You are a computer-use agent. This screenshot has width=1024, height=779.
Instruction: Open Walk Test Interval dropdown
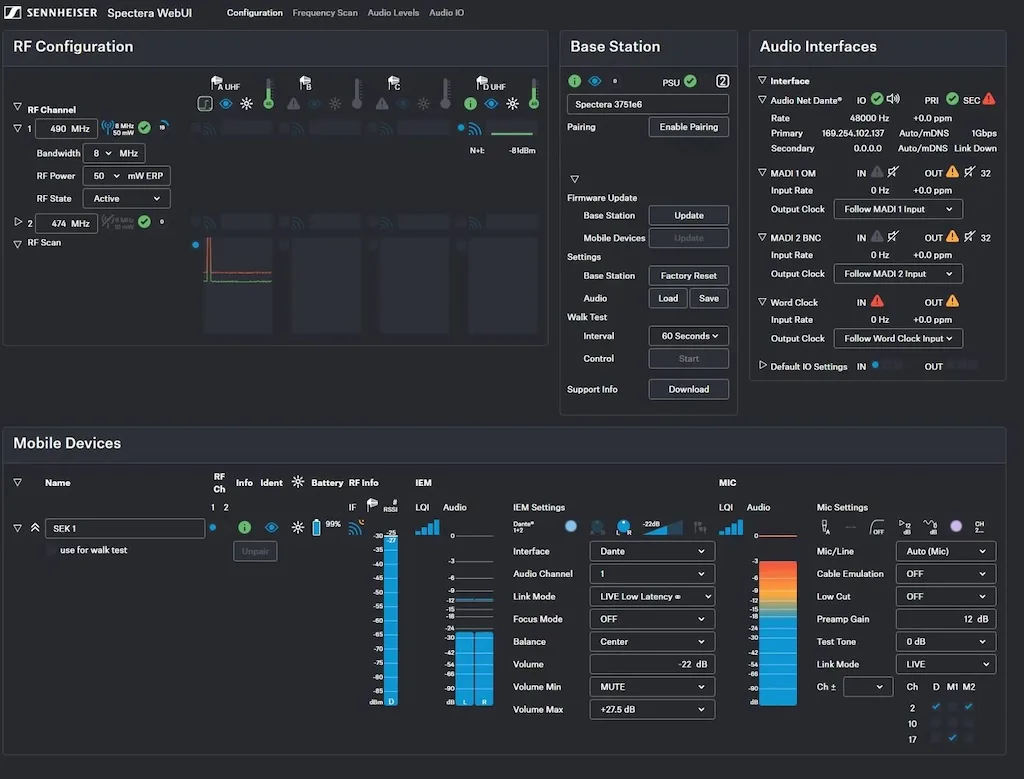click(688, 336)
